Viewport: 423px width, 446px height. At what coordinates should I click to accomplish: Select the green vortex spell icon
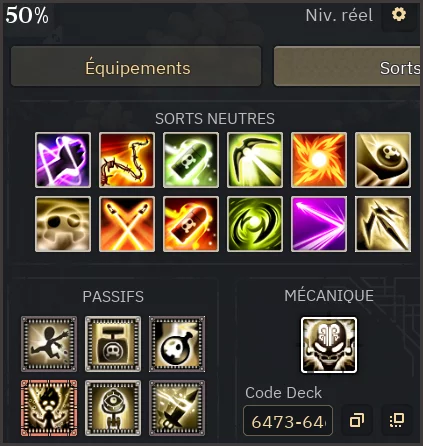pyautogui.click(x=255, y=224)
